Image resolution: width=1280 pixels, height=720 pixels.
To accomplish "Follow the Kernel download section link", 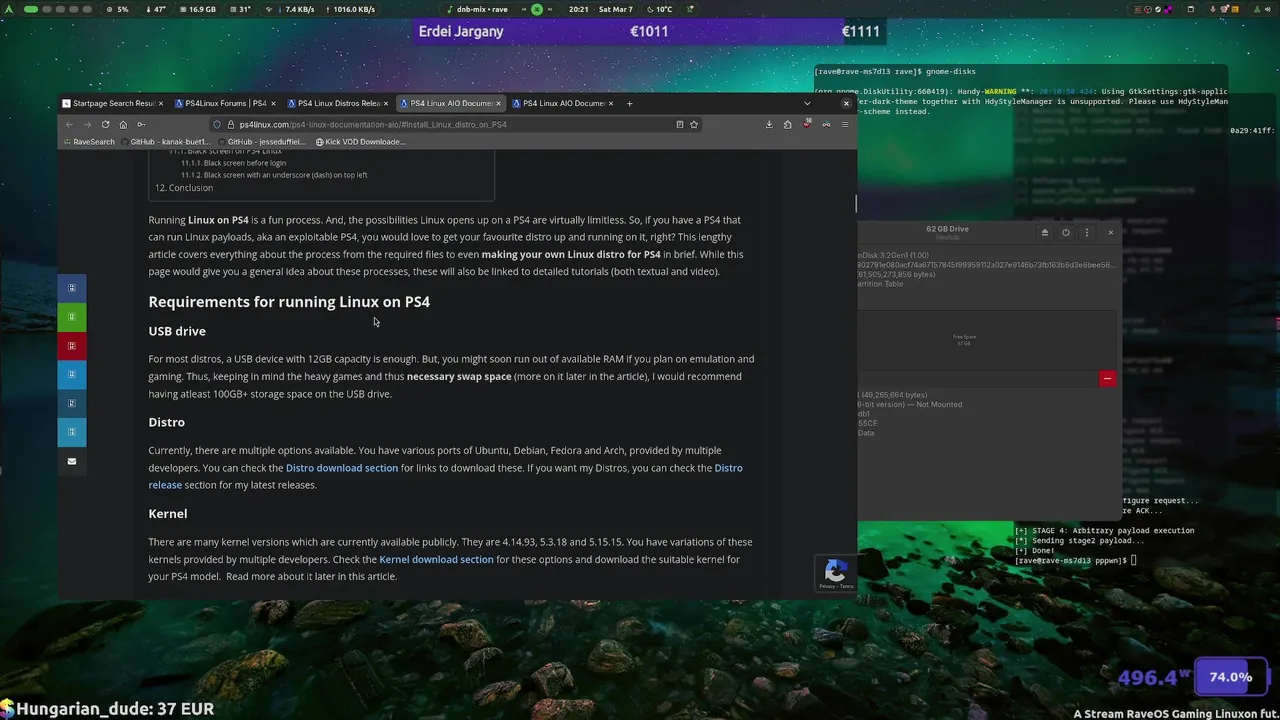I will 436,559.
